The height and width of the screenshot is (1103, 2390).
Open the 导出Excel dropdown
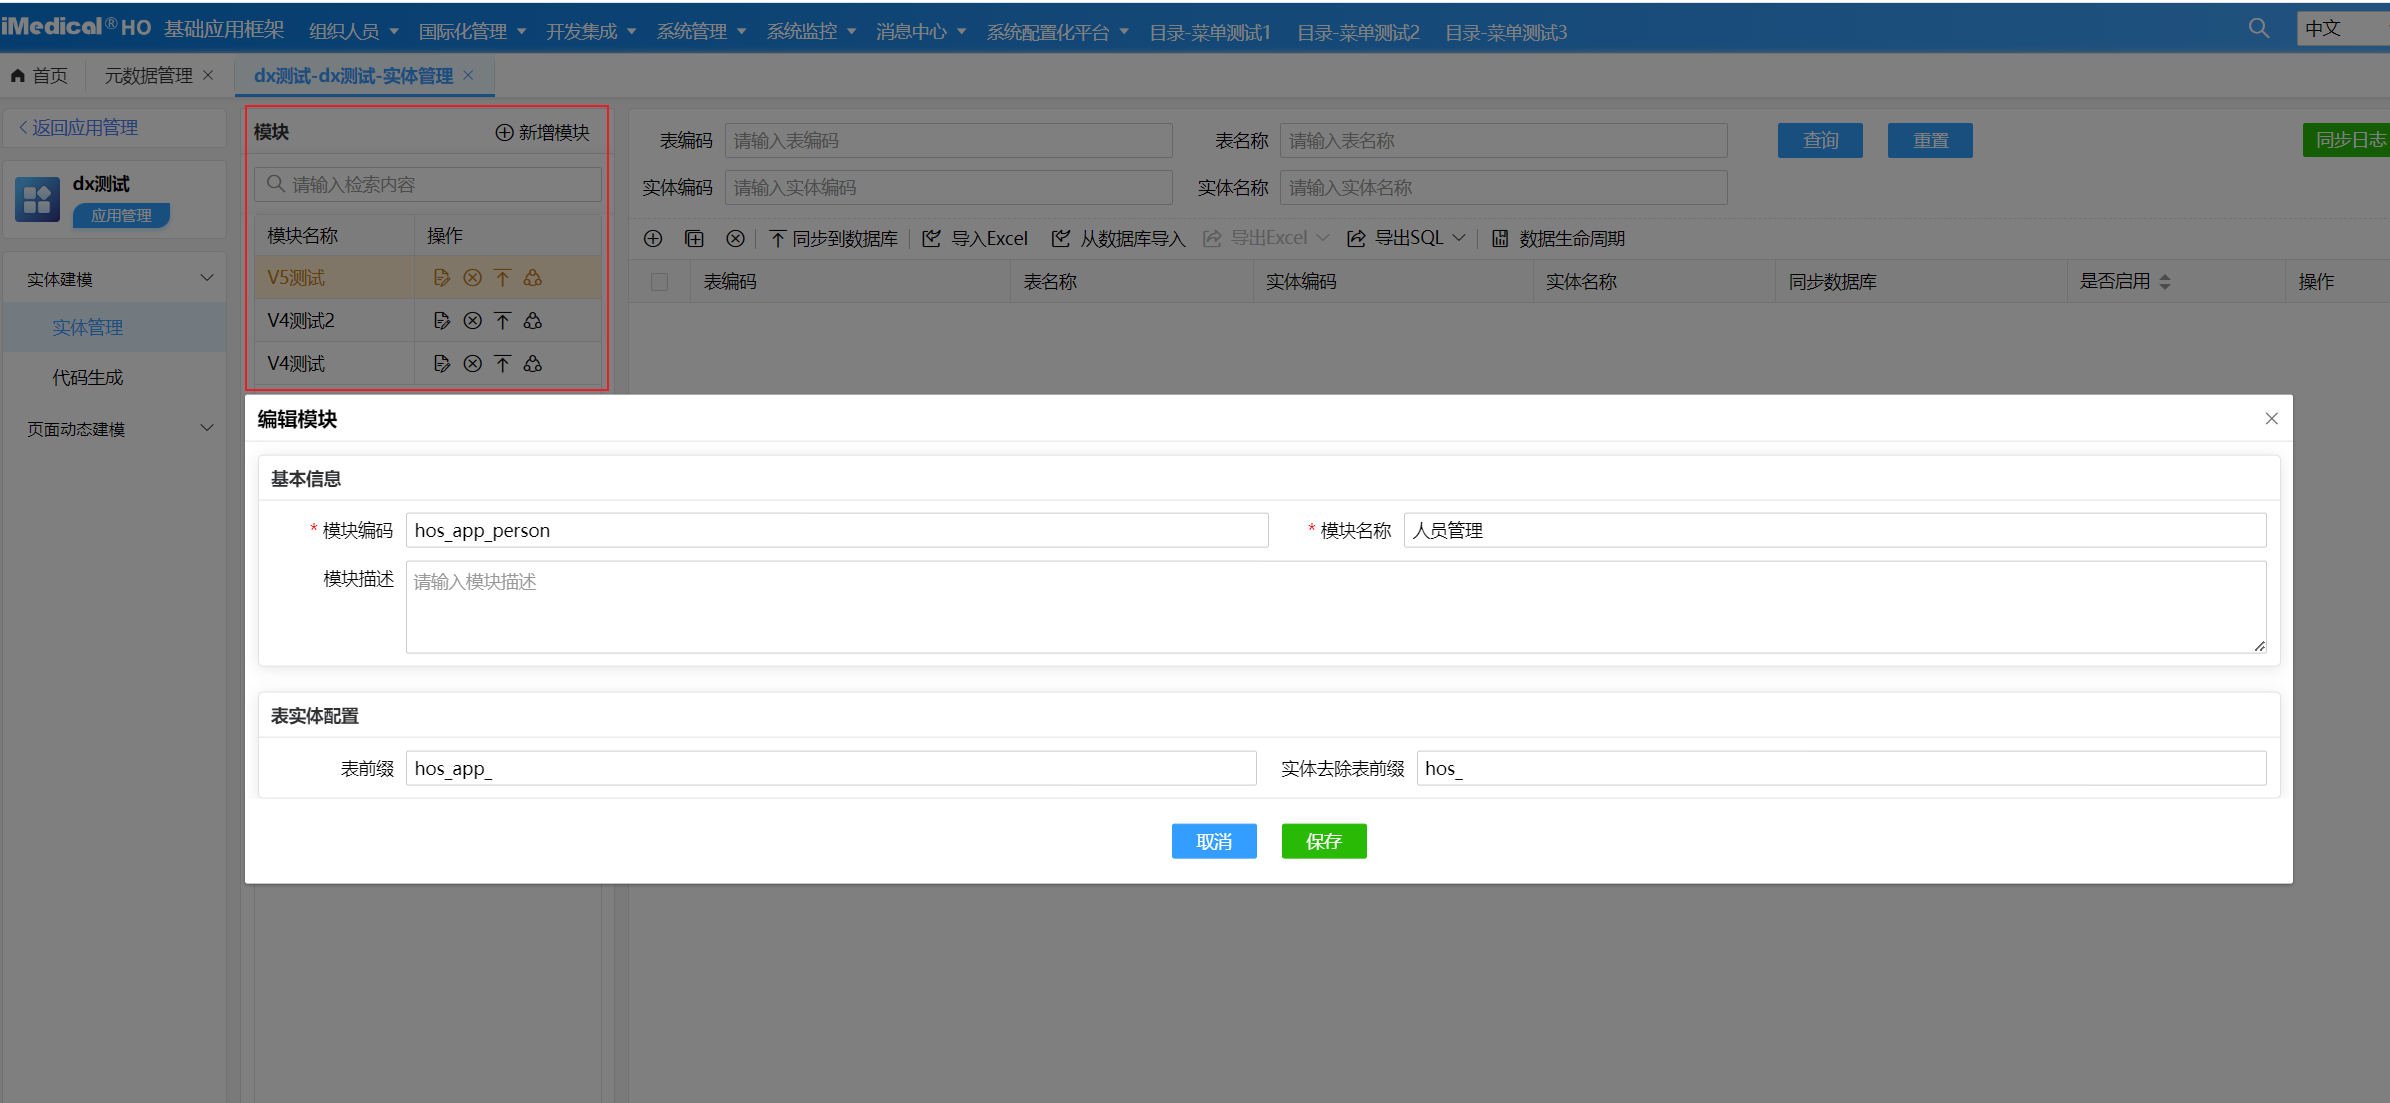[1266, 238]
